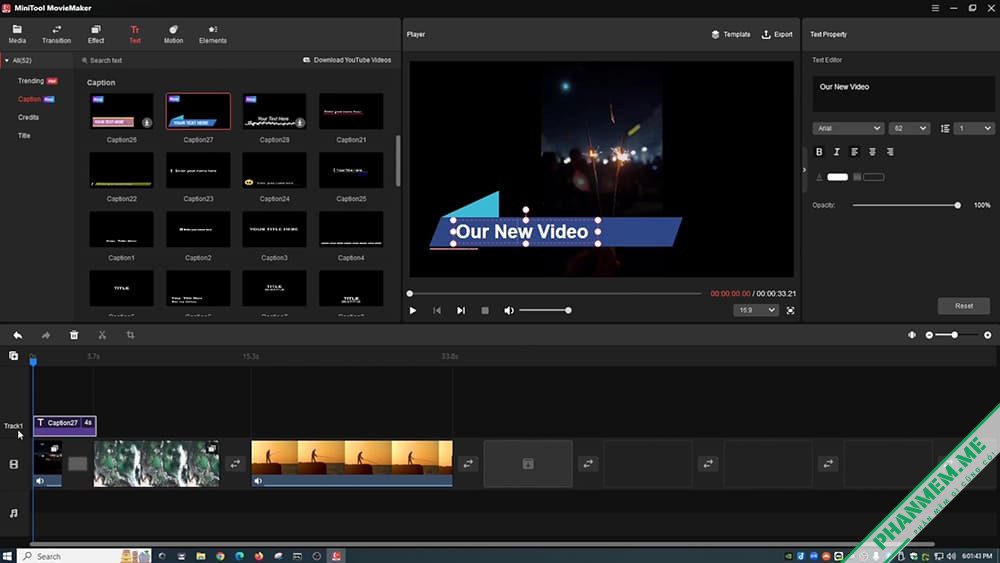This screenshot has height=563, width=1000.
Task: Open the Template button
Action: (731, 34)
